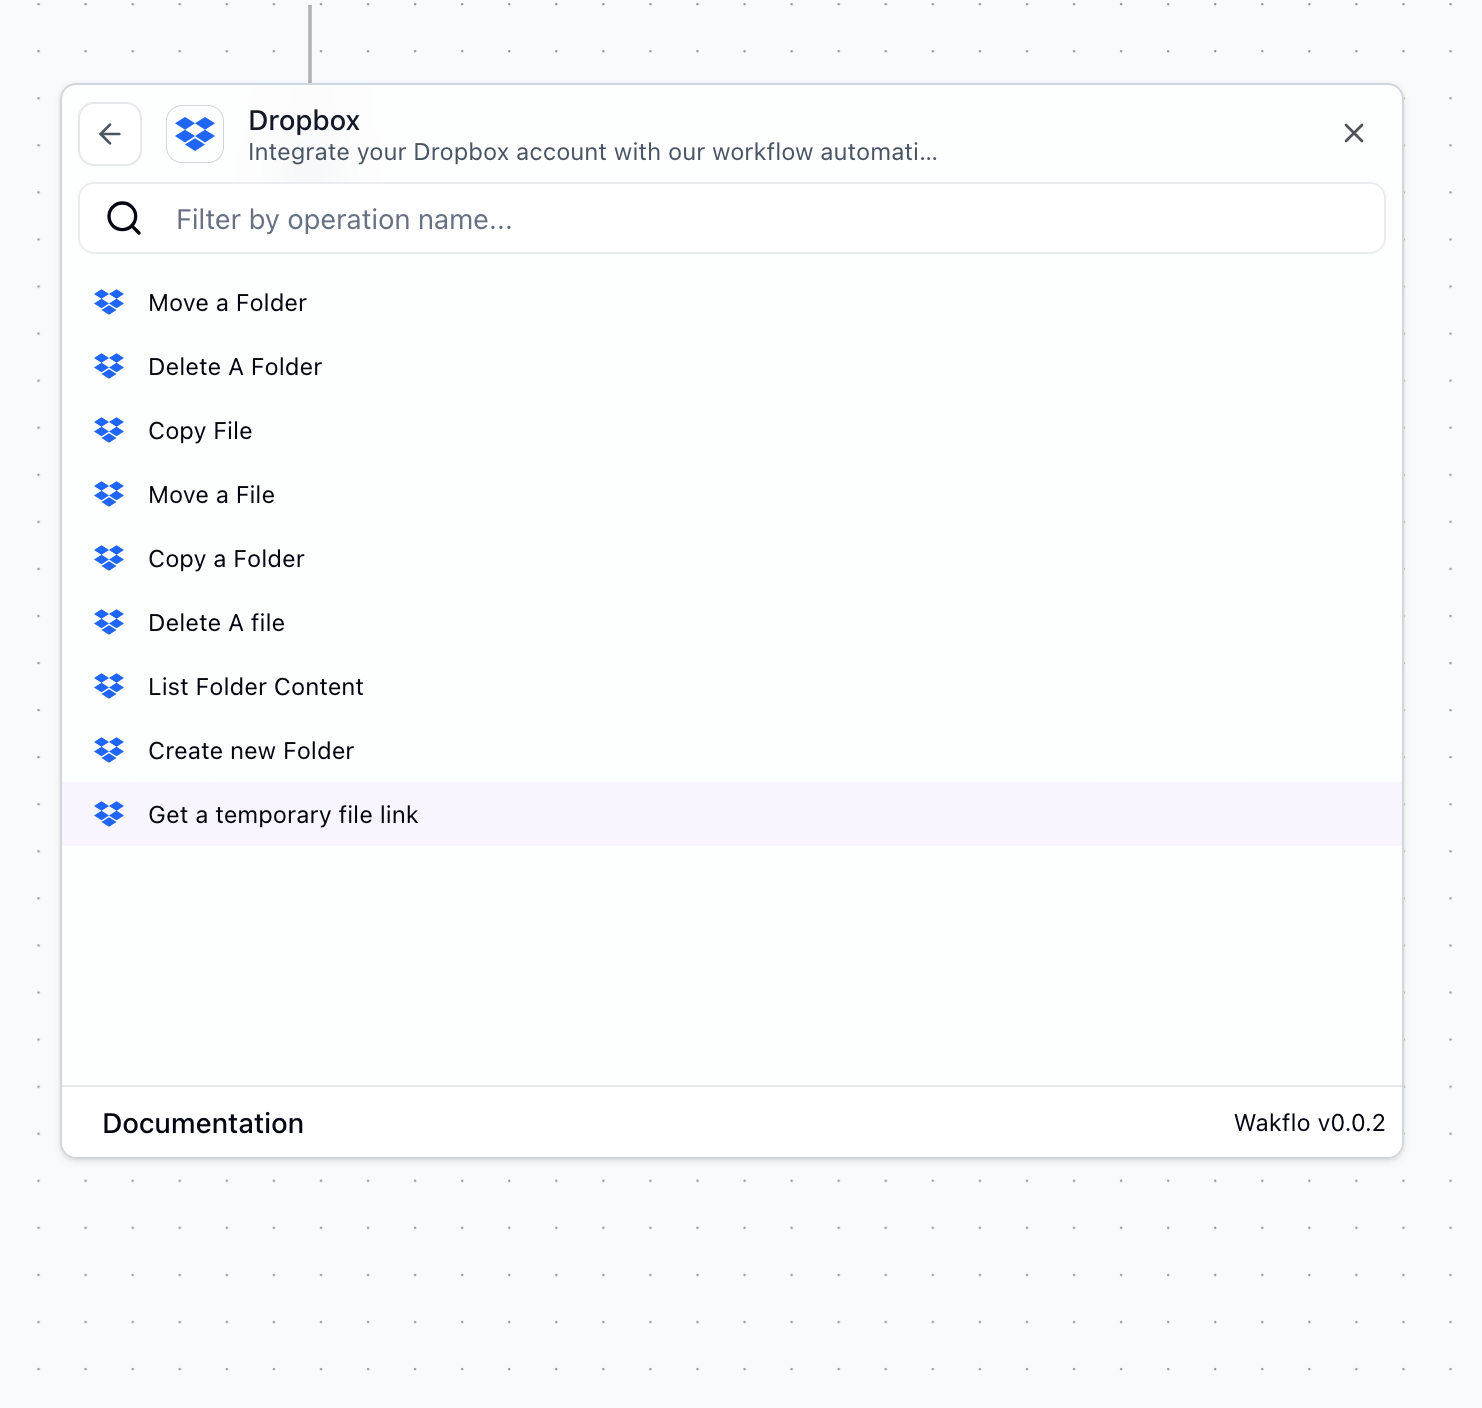Select the Create new Folder operation
This screenshot has height=1408, width=1482.
point(250,750)
